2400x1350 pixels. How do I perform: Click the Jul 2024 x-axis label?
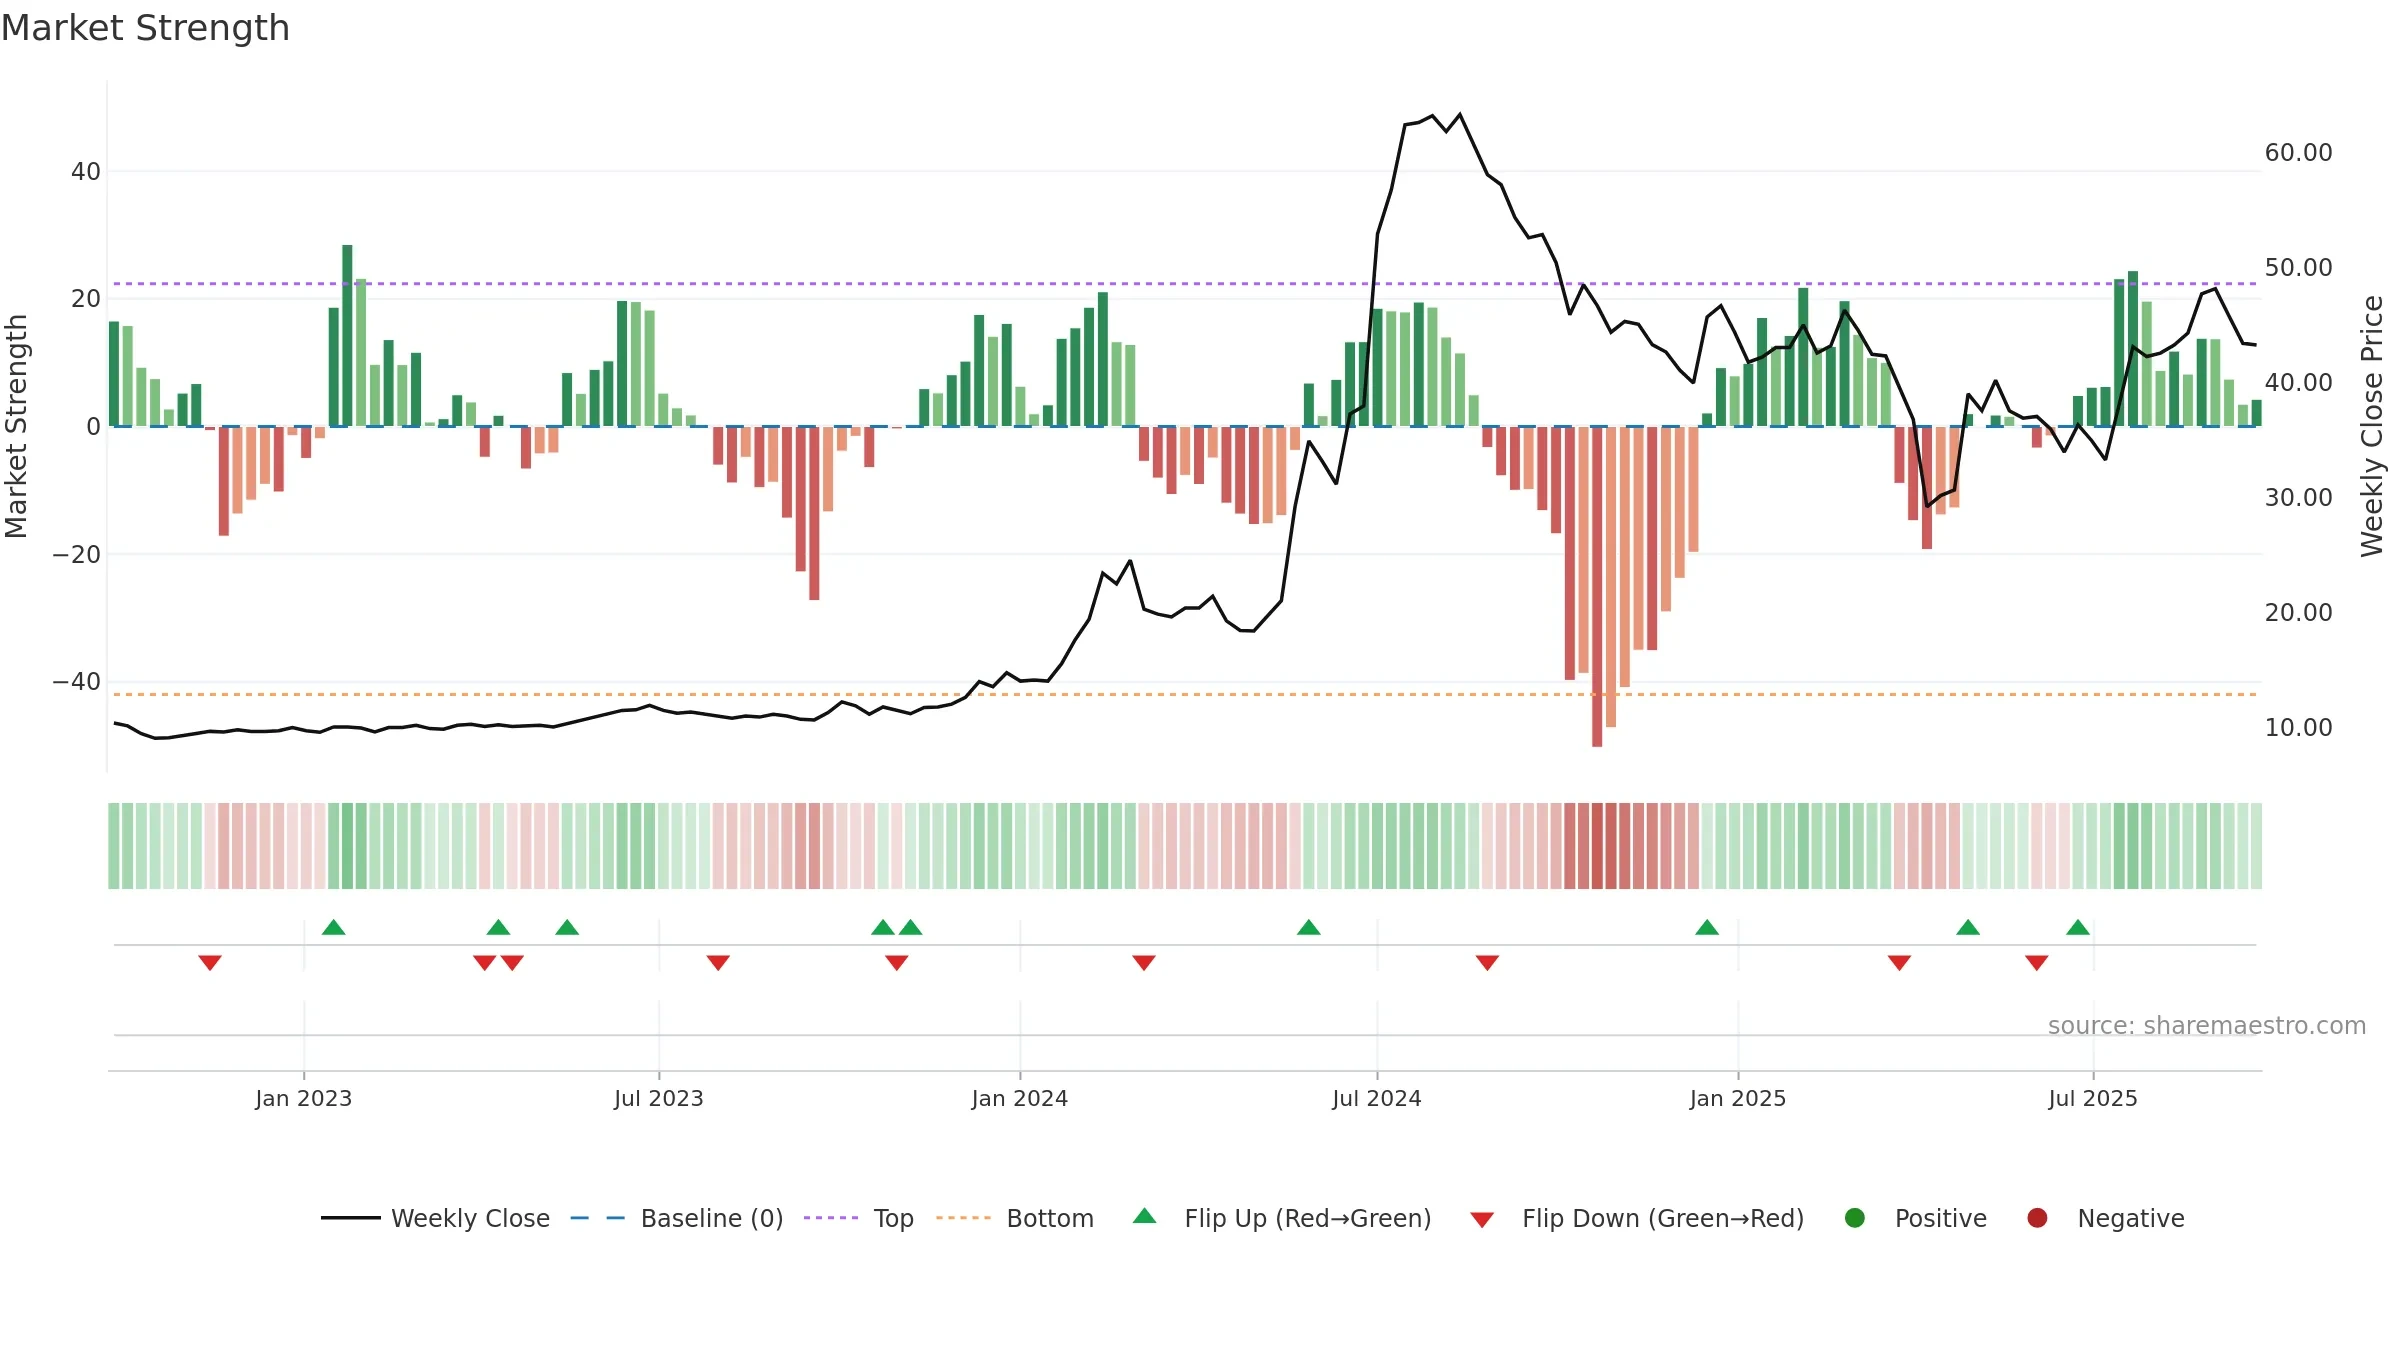pyautogui.click(x=1377, y=1099)
